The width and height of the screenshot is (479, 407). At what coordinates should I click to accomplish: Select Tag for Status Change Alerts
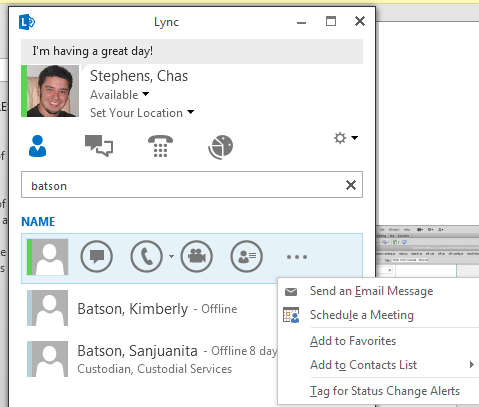[x=385, y=391]
